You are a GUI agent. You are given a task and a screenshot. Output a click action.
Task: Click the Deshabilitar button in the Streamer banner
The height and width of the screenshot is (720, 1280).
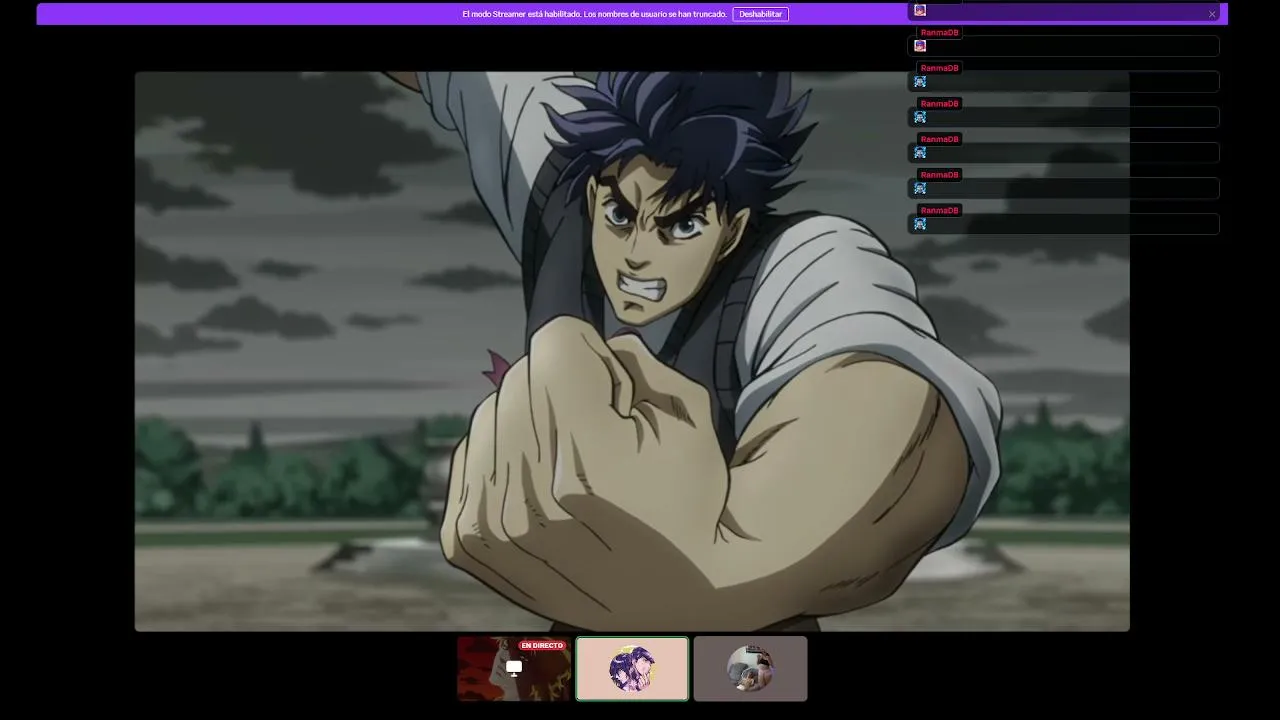click(760, 14)
